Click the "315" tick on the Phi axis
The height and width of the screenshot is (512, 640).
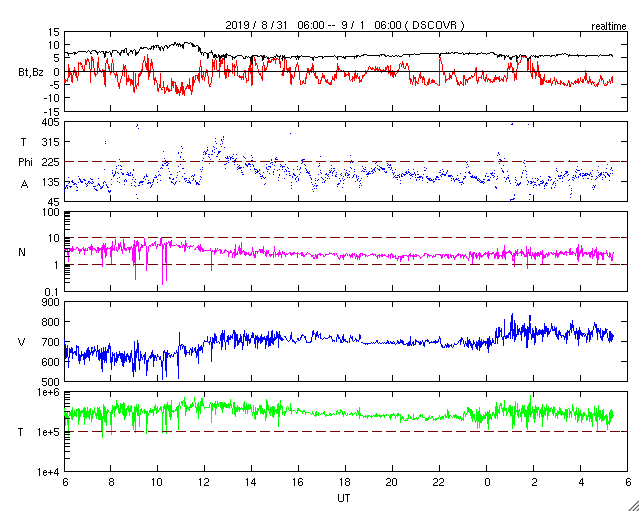(x=51, y=142)
